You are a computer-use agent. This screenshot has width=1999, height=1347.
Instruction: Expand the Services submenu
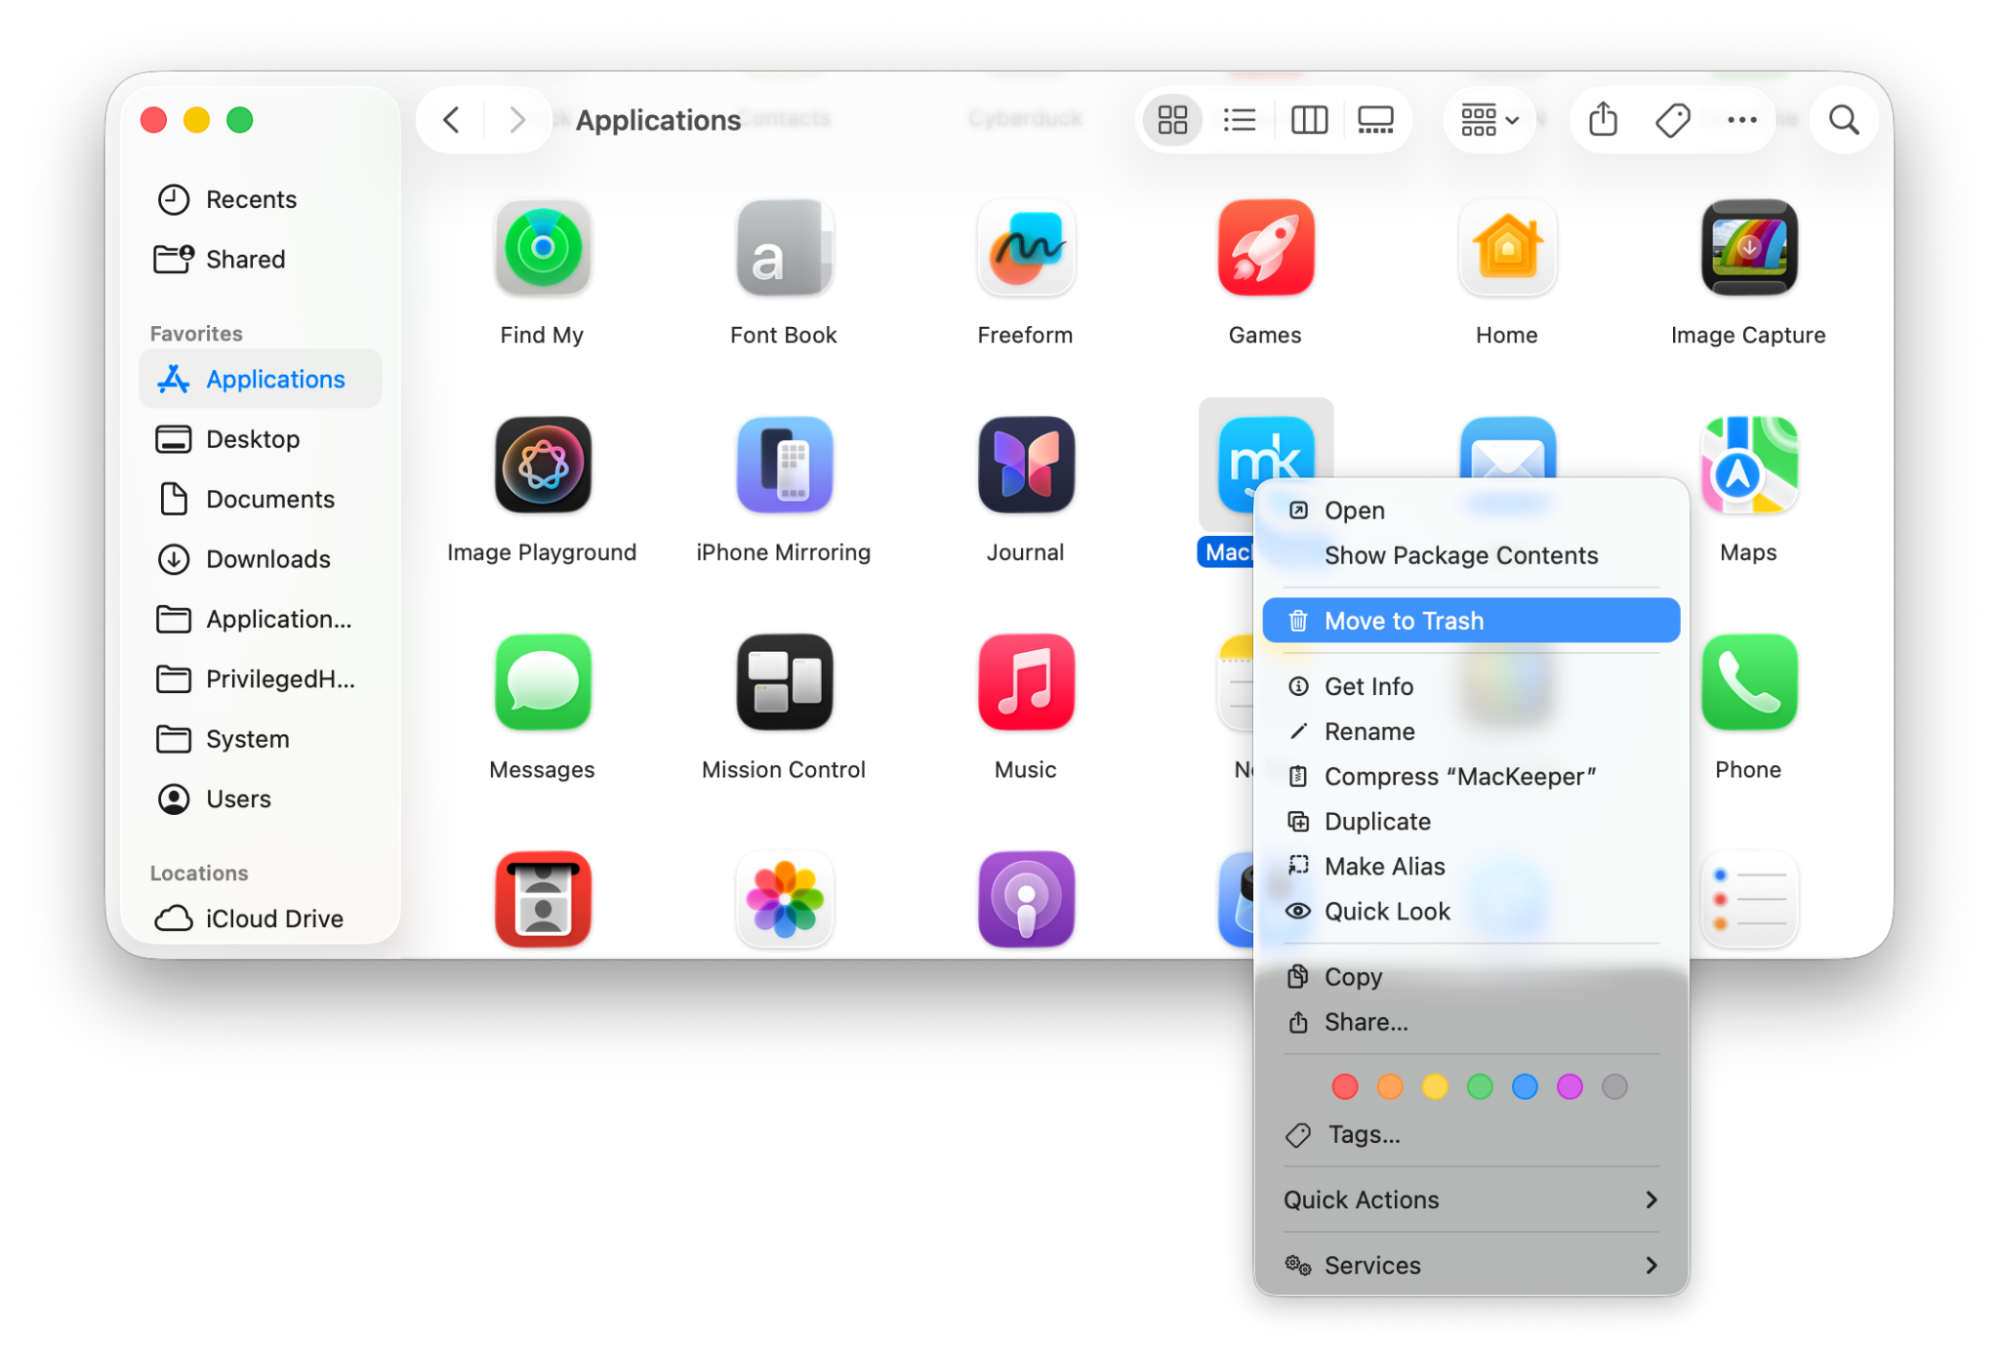point(1470,1265)
